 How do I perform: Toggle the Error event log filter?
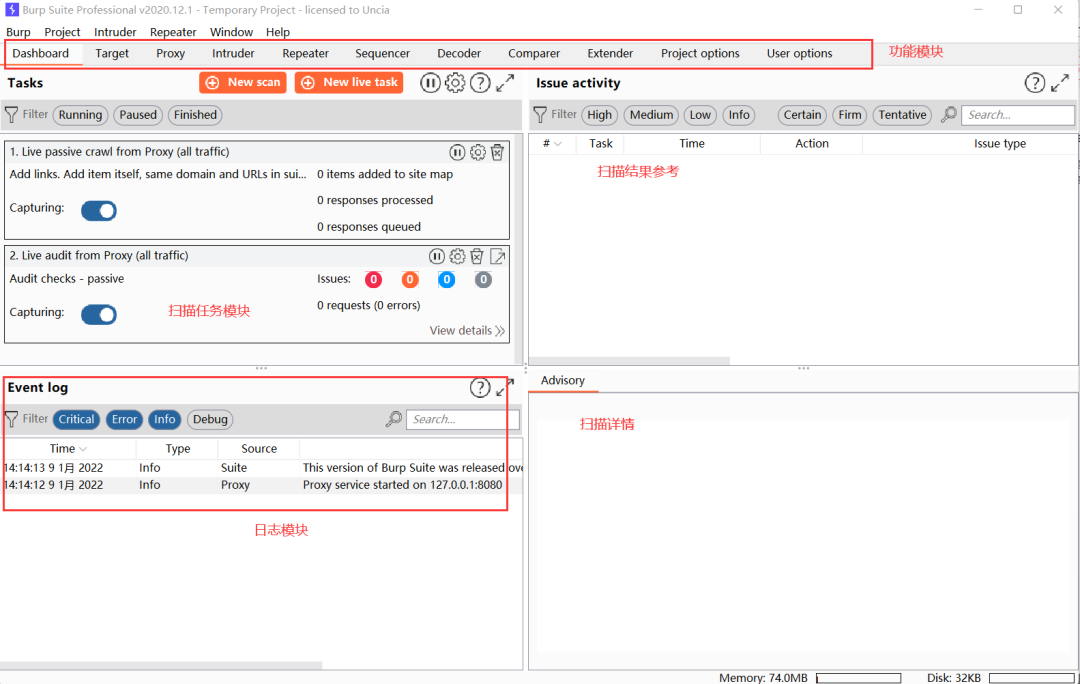(x=124, y=419)
